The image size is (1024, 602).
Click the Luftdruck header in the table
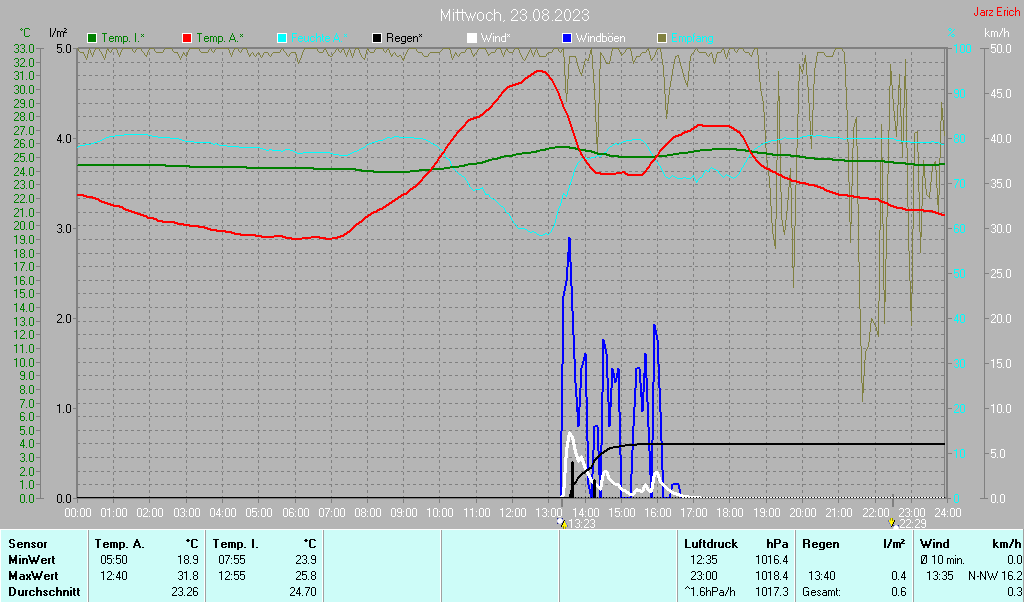[x=708, y=543]
